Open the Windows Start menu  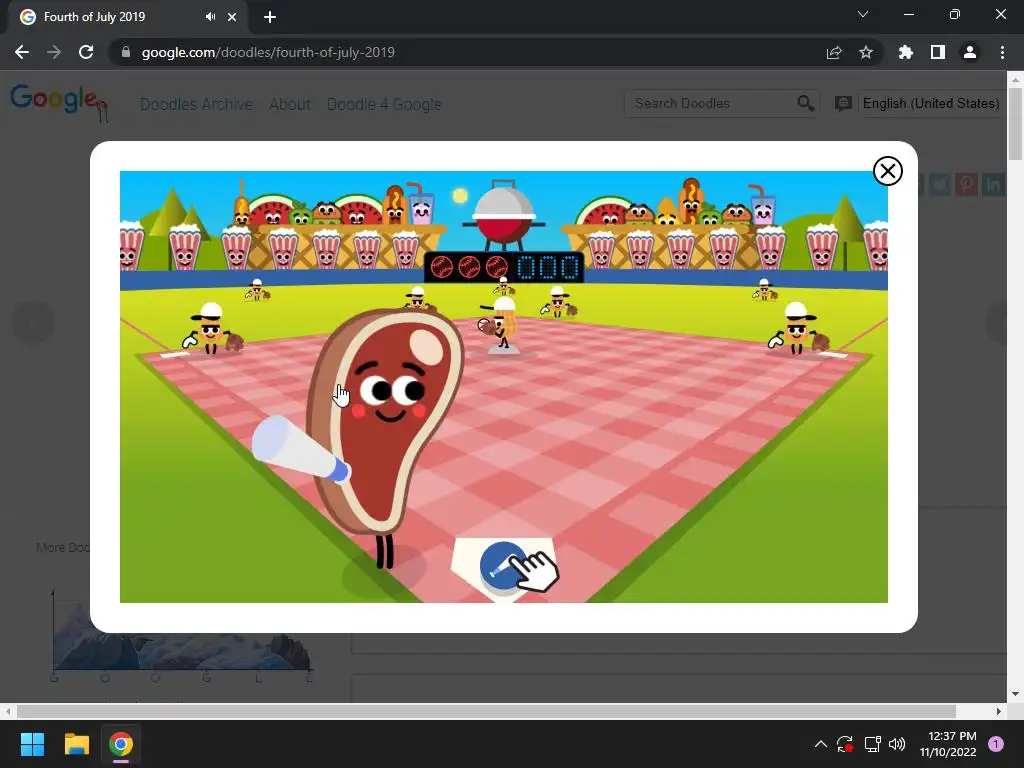32,744
